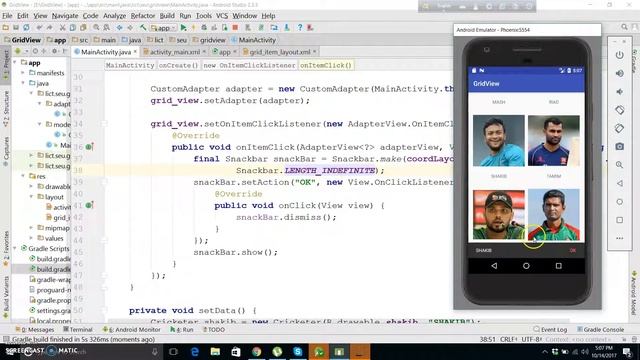
Task: Click the emulator Volume Up icon
Action: 619,73
